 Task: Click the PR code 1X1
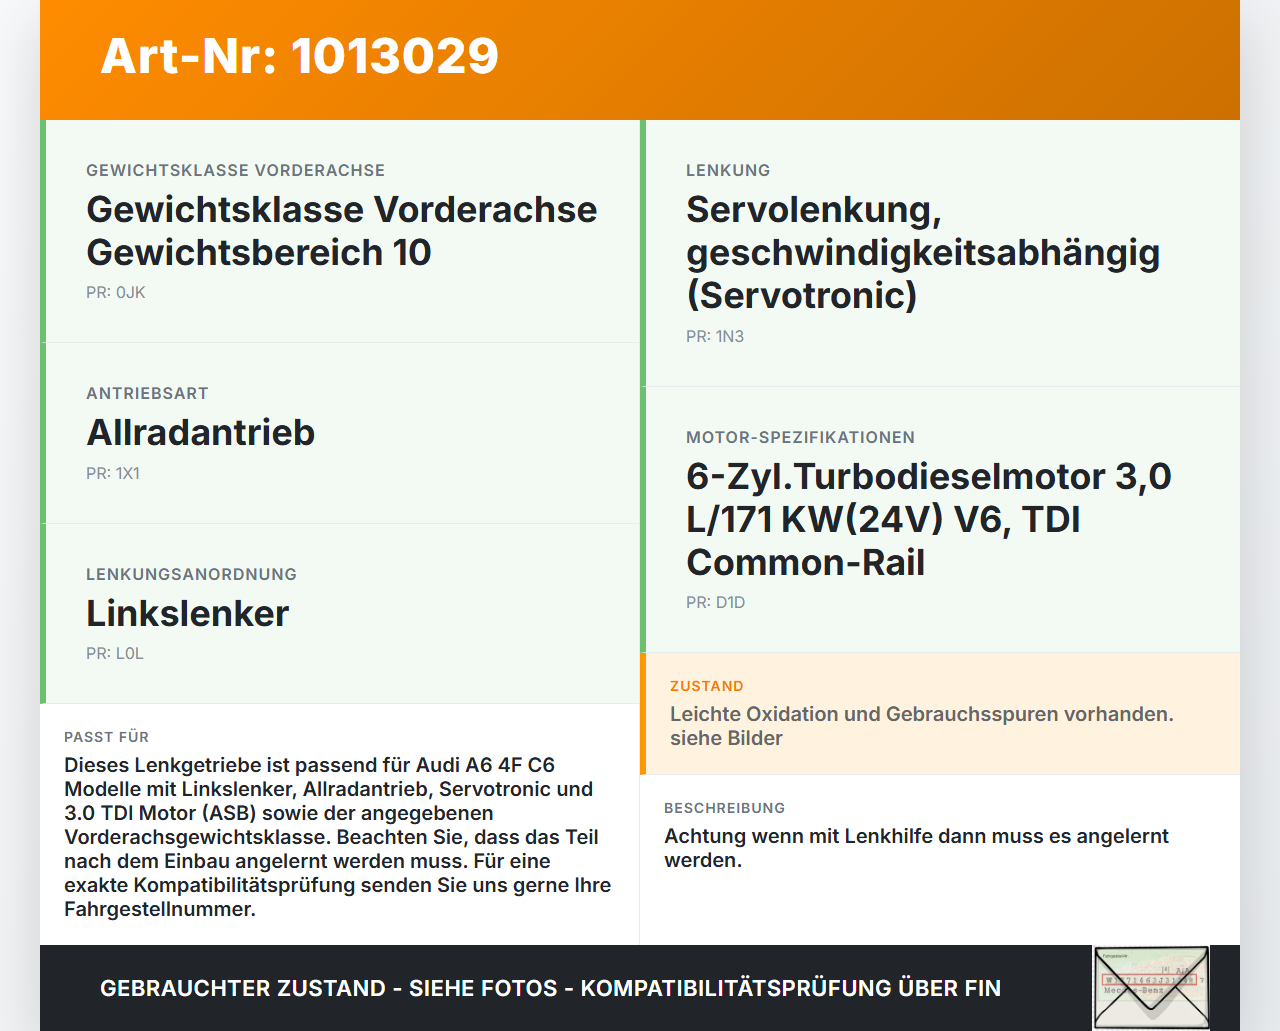(x=116, y=473)
